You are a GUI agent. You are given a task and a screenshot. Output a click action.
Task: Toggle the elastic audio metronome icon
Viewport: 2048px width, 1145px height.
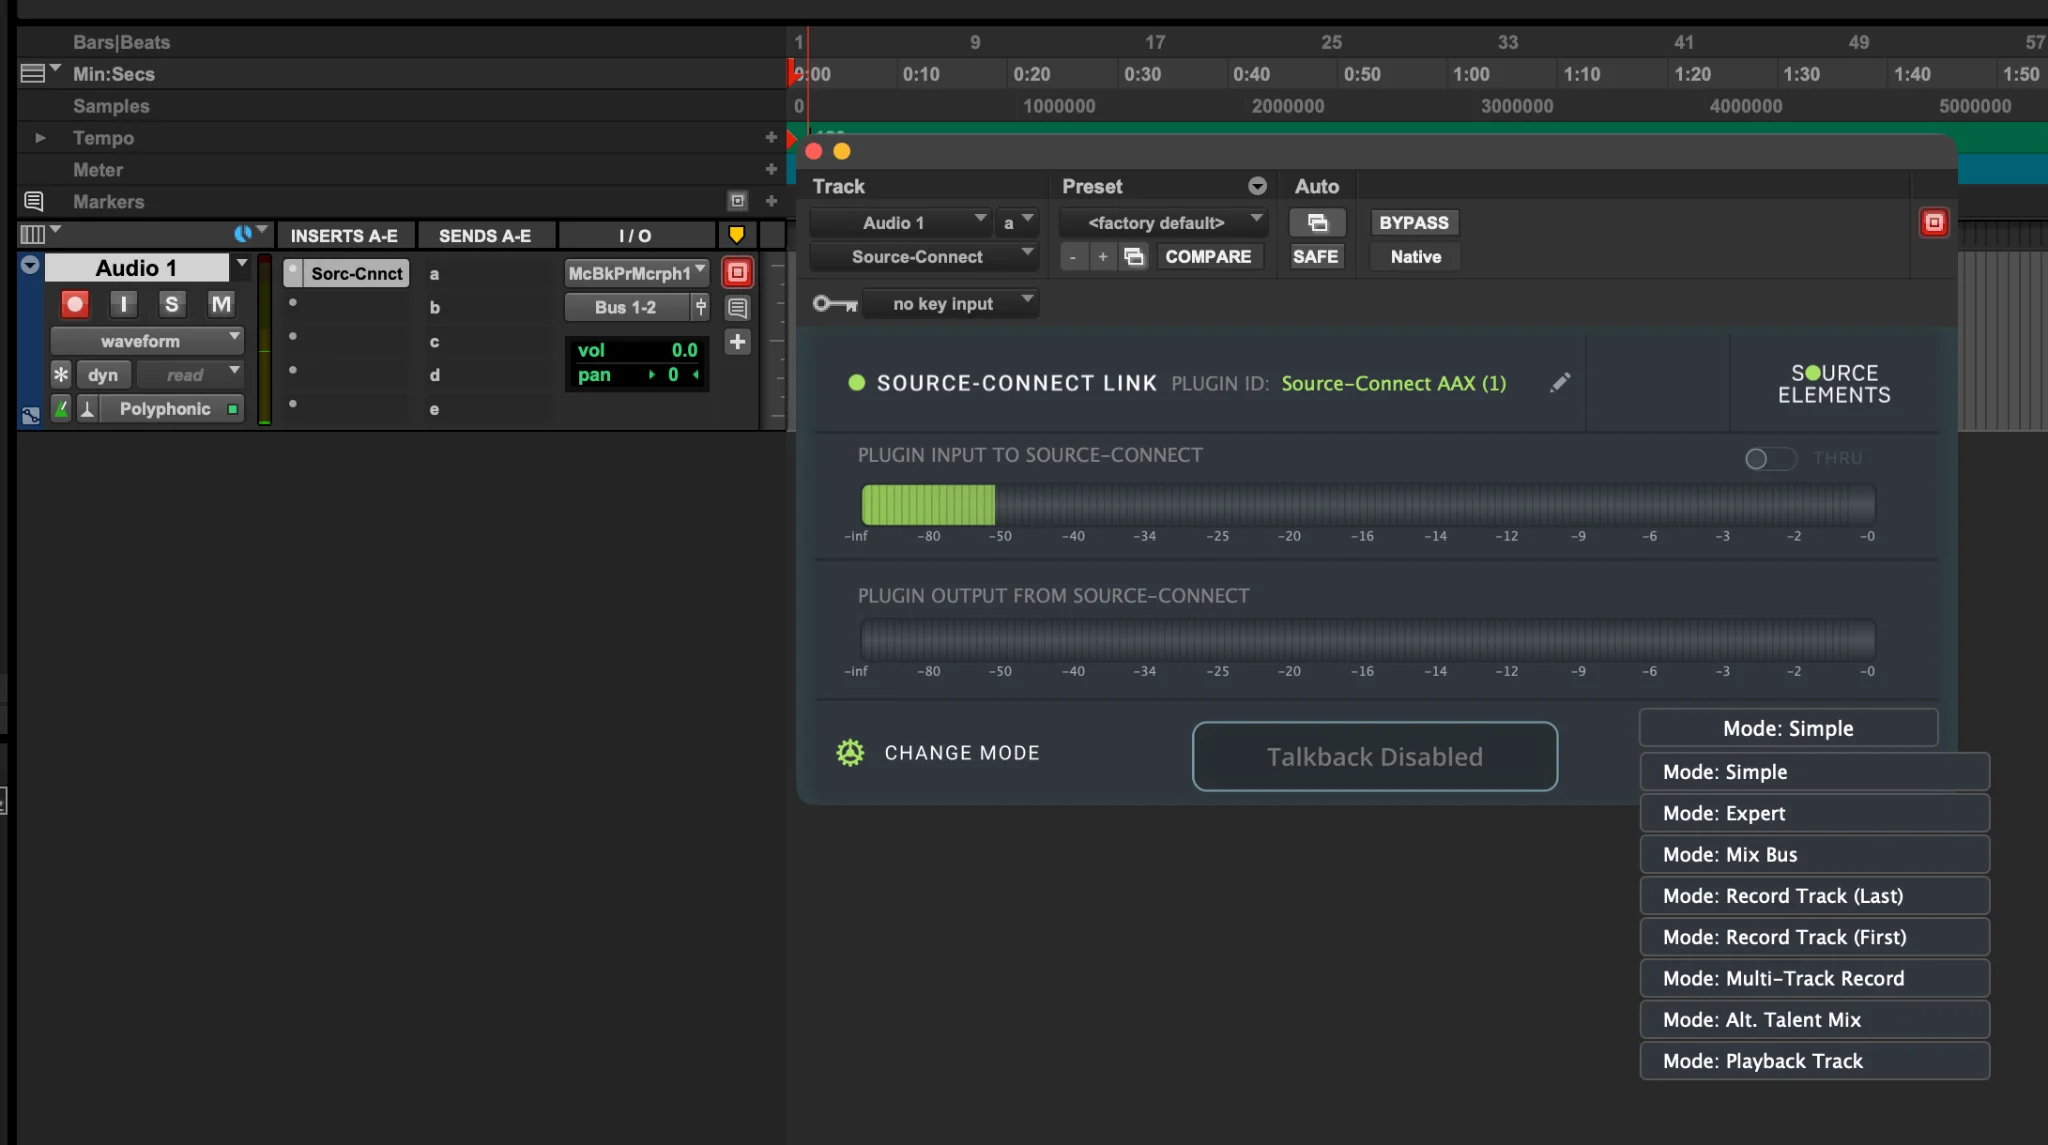61,409
